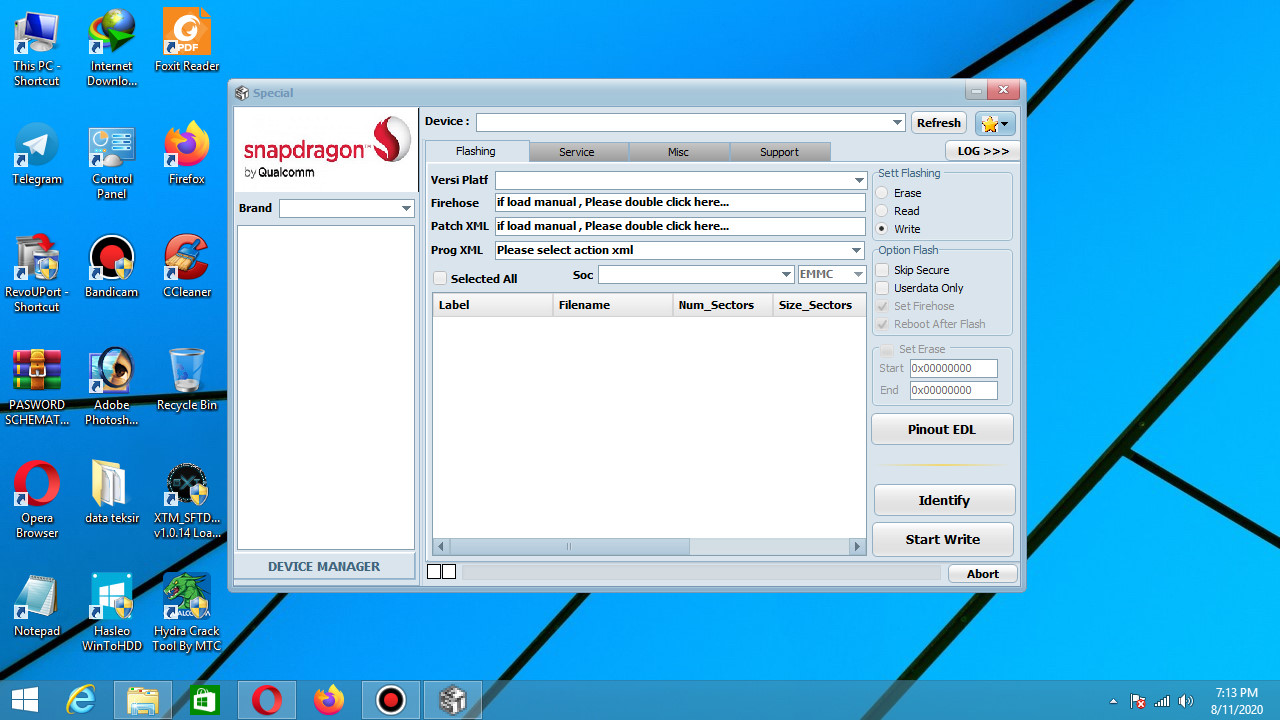Launch Adobe Photoshop desktop shortcut
Screen dimensions: 1280x720
pyautogui.click(x=112, y=387)
